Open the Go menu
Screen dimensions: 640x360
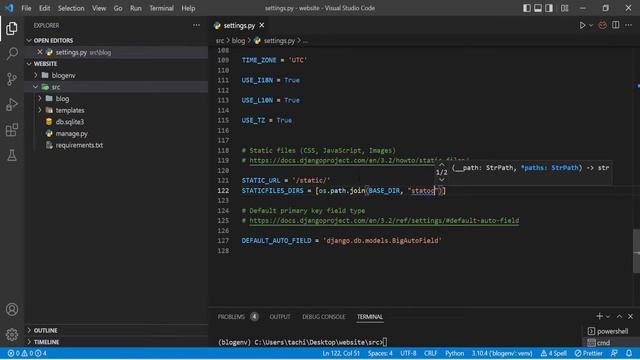click(x=118, y=8)
